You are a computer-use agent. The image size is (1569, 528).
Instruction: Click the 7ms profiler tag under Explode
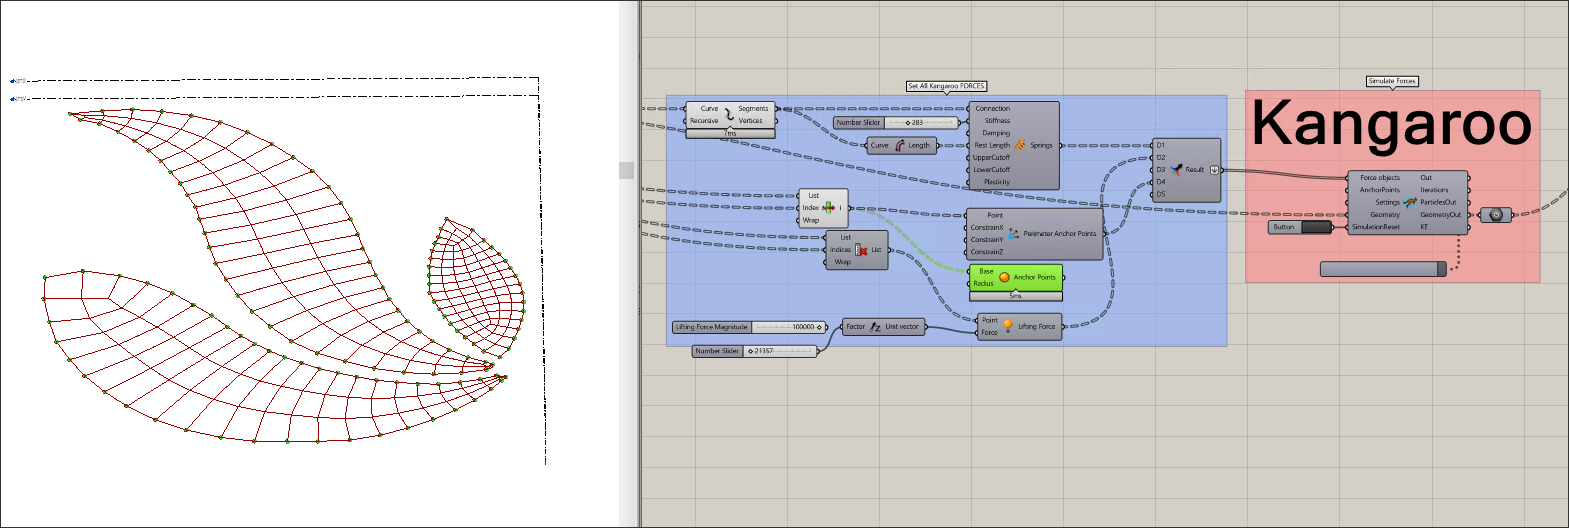(730, 133)
